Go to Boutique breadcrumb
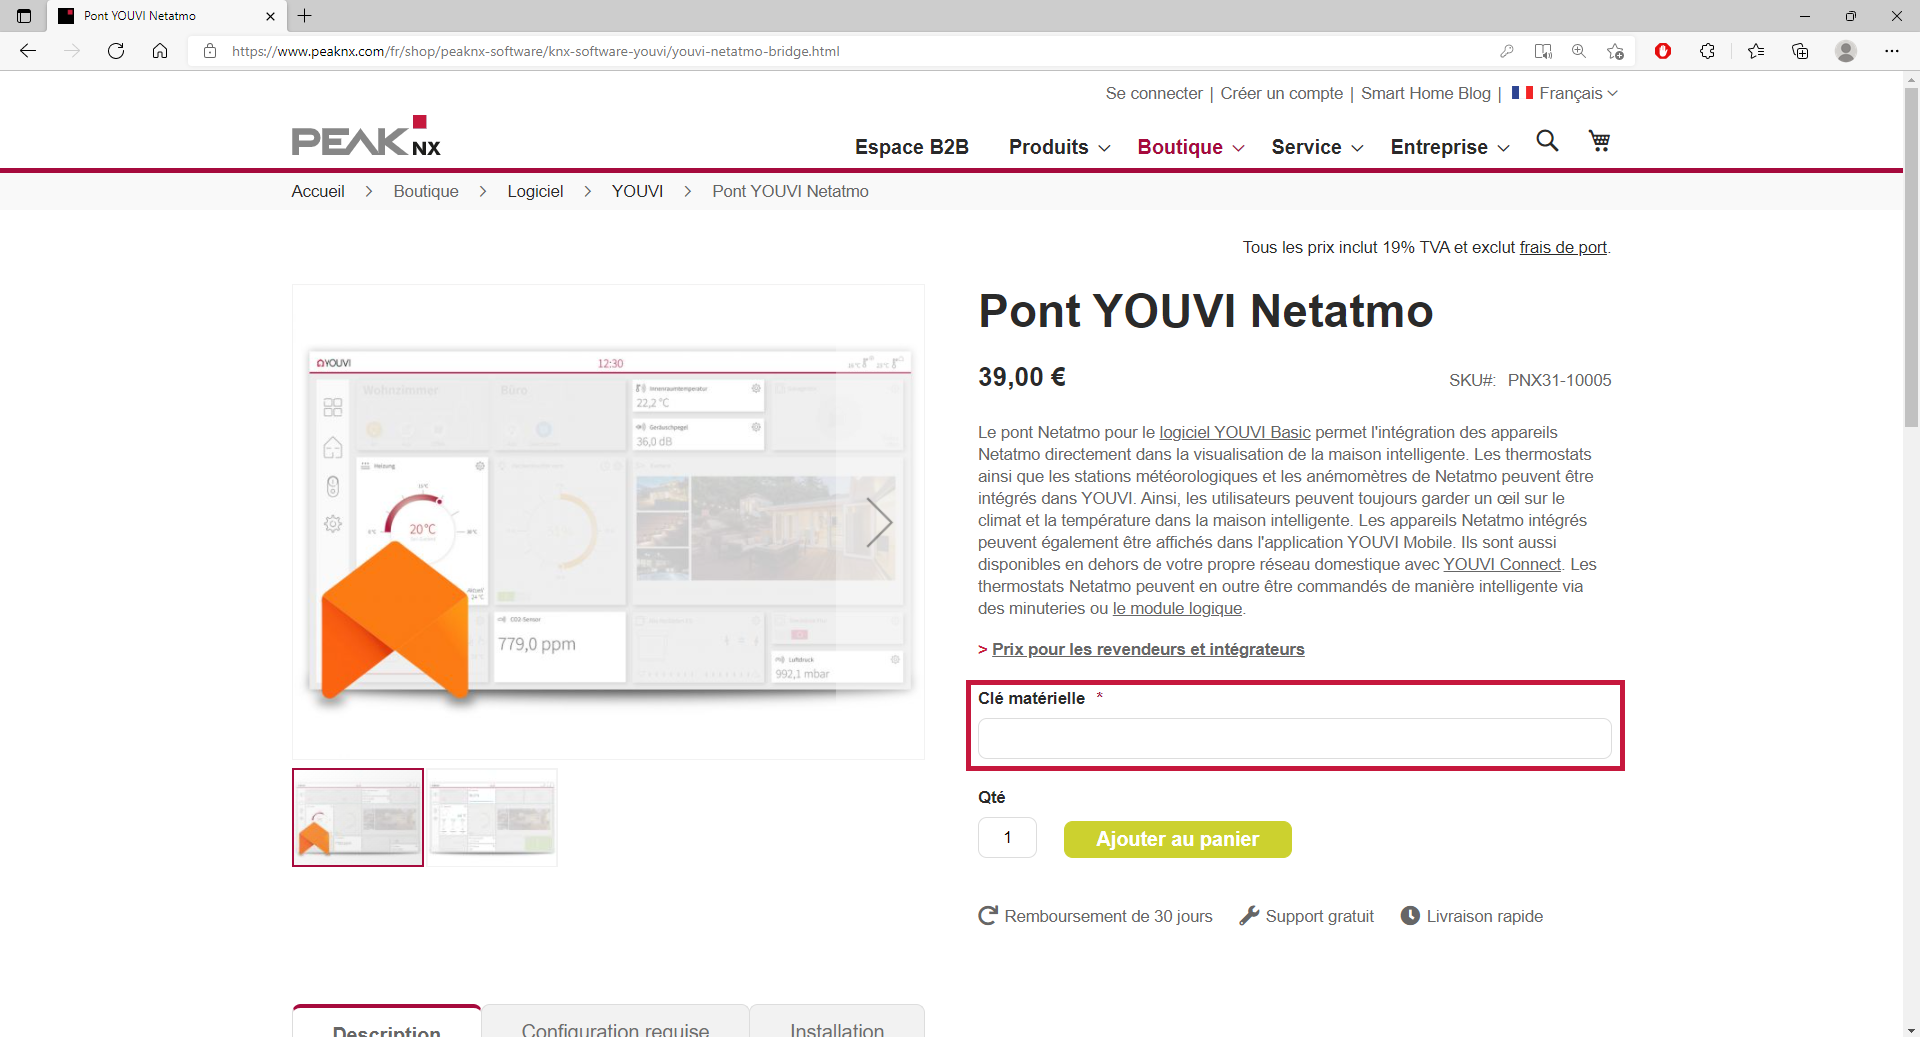 pyautogui.click(x=426, y=191)
